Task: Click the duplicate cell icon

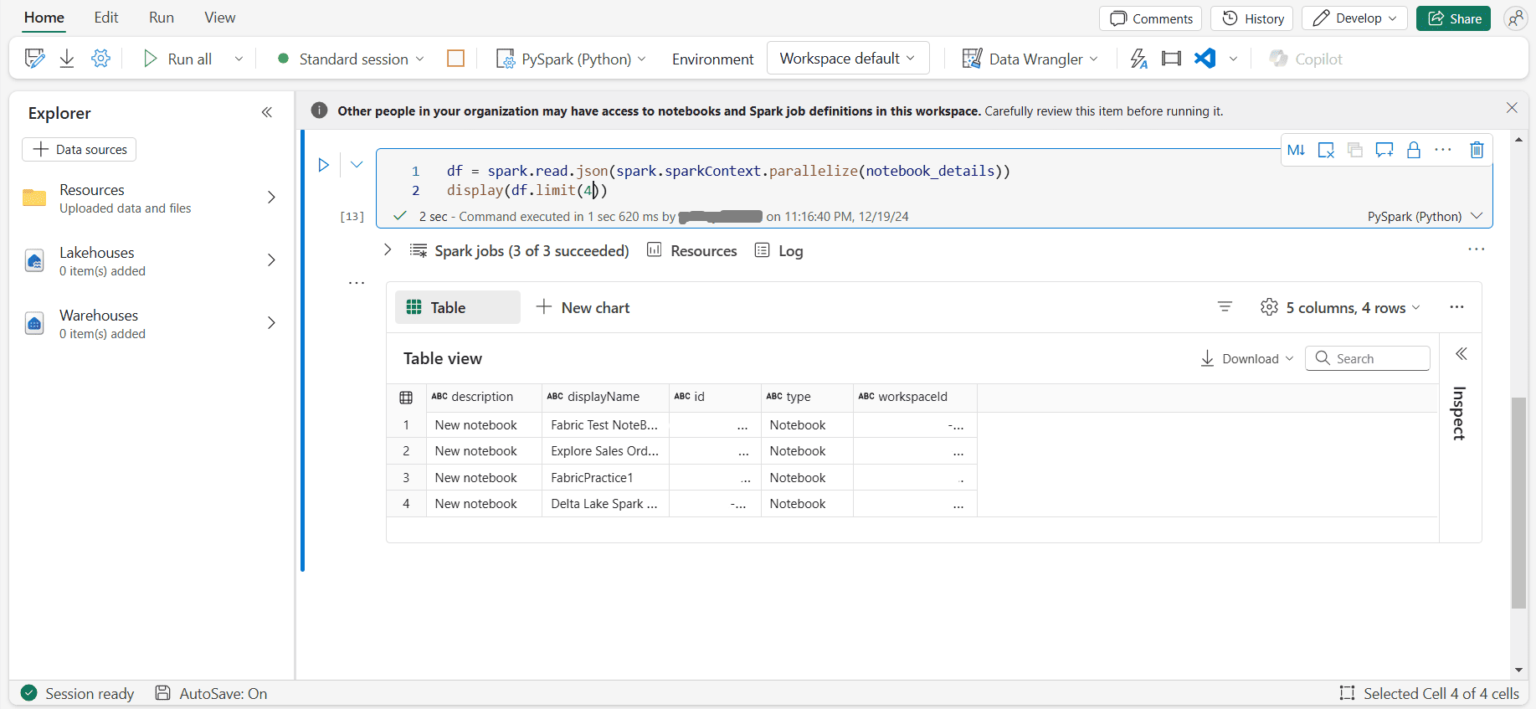Action: [x=1355, y=150]
